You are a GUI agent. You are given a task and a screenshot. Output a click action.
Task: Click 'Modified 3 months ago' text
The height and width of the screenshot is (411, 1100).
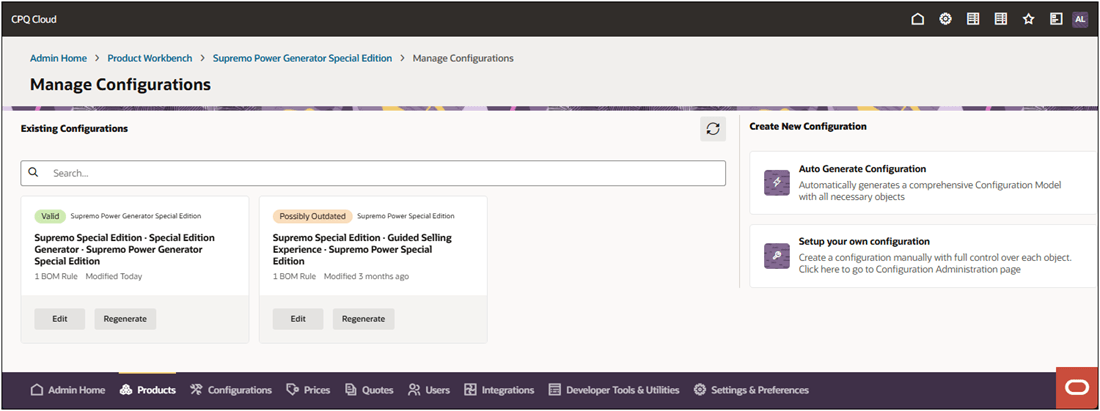tap(366, 276)
